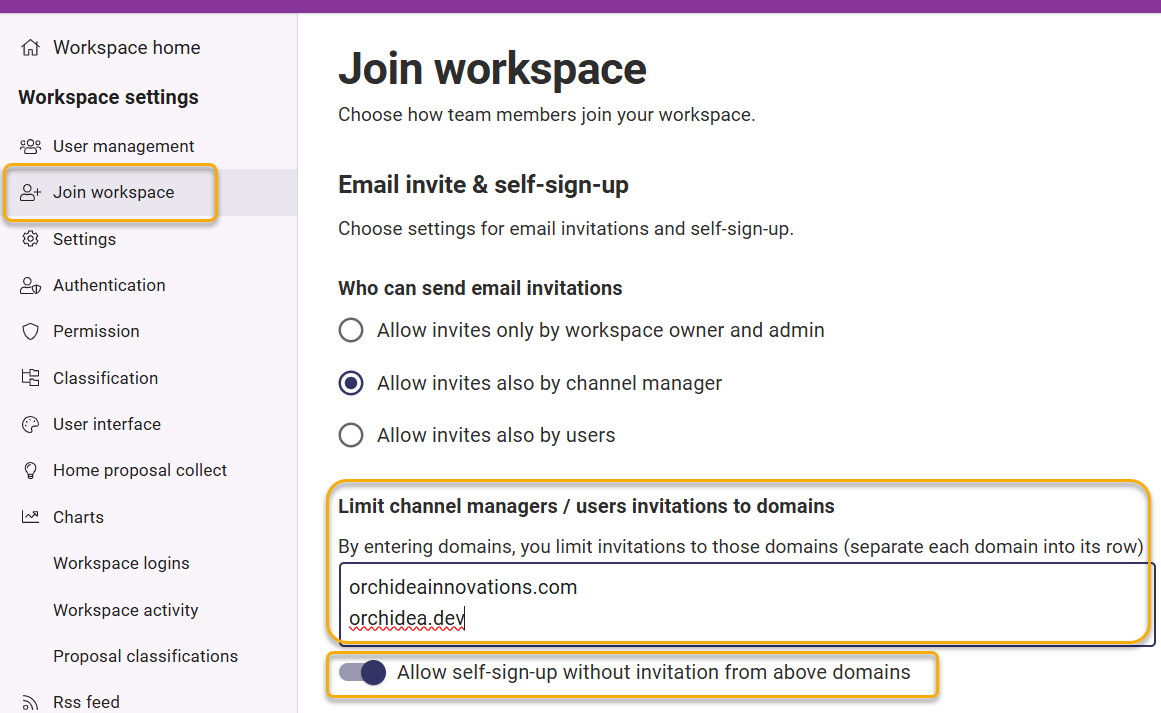This screenshot has width=1161, height=713.
Task: Open Workspace logins chart page
Action: click(x=121, y=563)
